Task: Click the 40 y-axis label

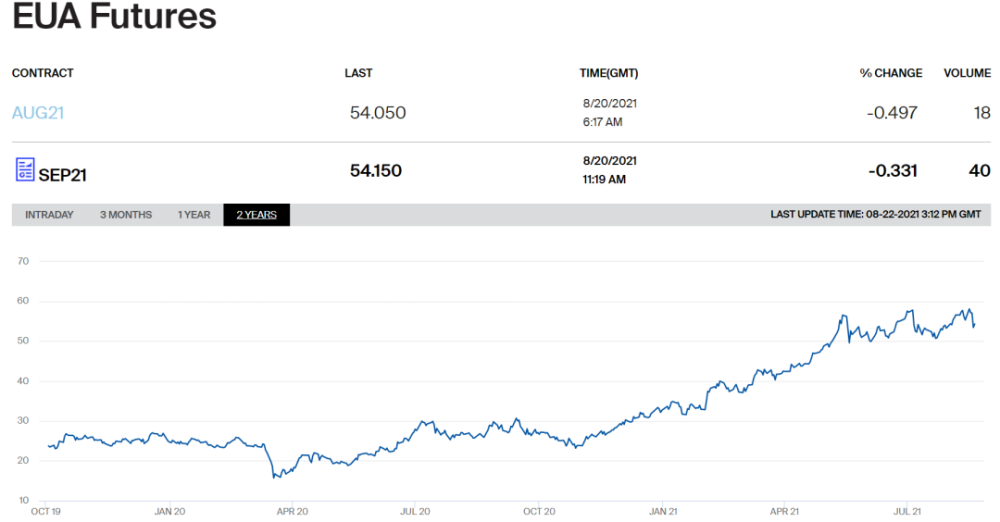Action: click(23, 381)
